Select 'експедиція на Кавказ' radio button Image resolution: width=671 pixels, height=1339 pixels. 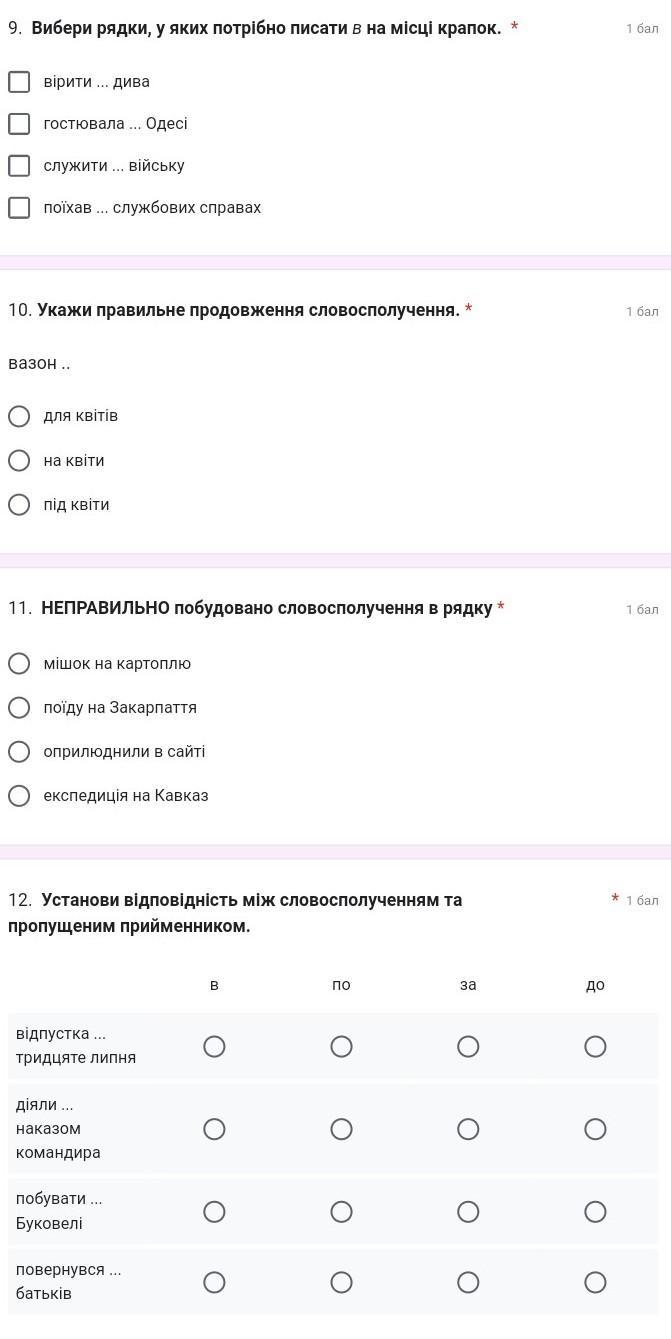click(19, 796)
